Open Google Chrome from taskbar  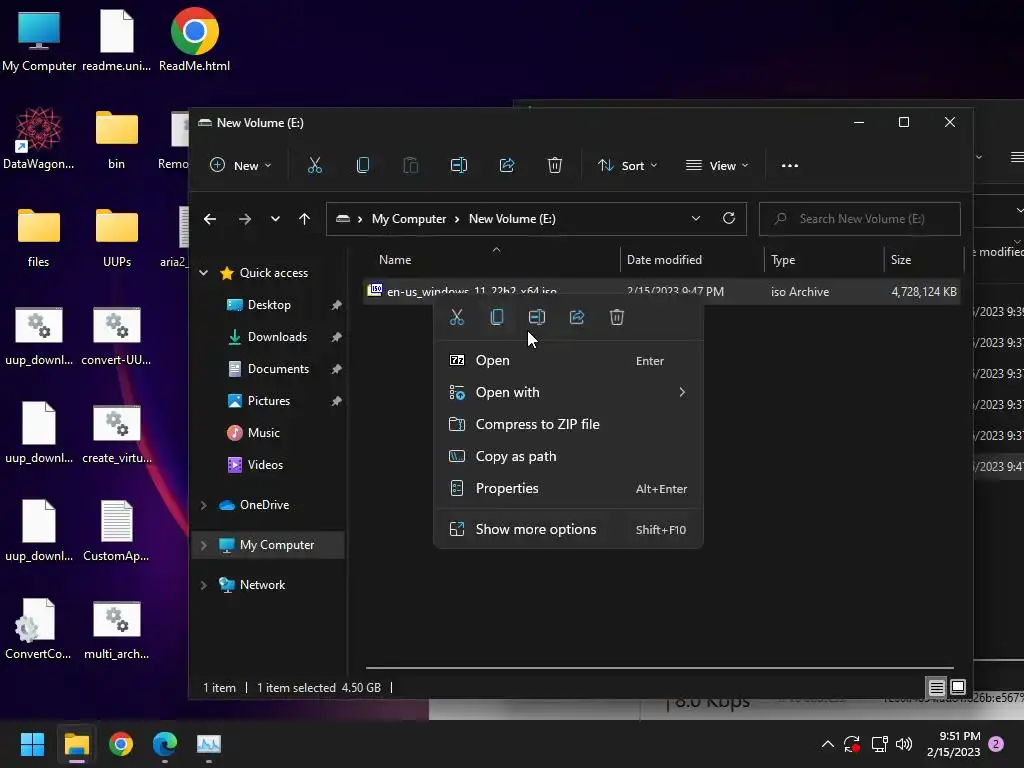121,744
